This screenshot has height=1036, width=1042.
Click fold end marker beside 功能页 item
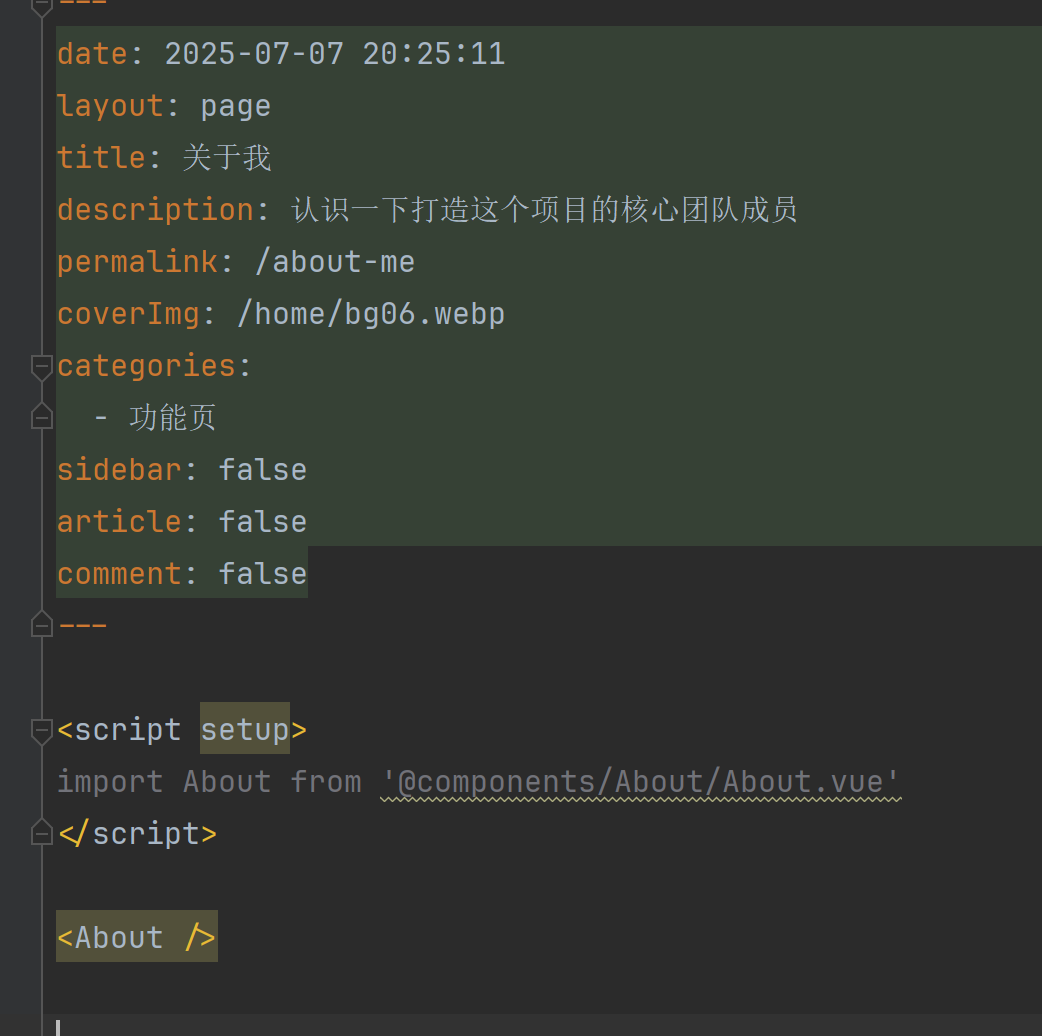[x=41, y=416]
